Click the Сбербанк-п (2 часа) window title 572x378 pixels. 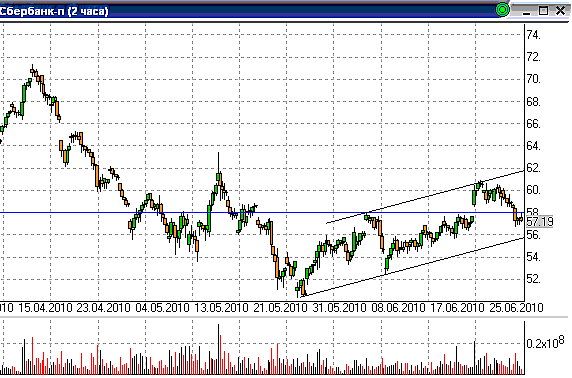[54, 11]
